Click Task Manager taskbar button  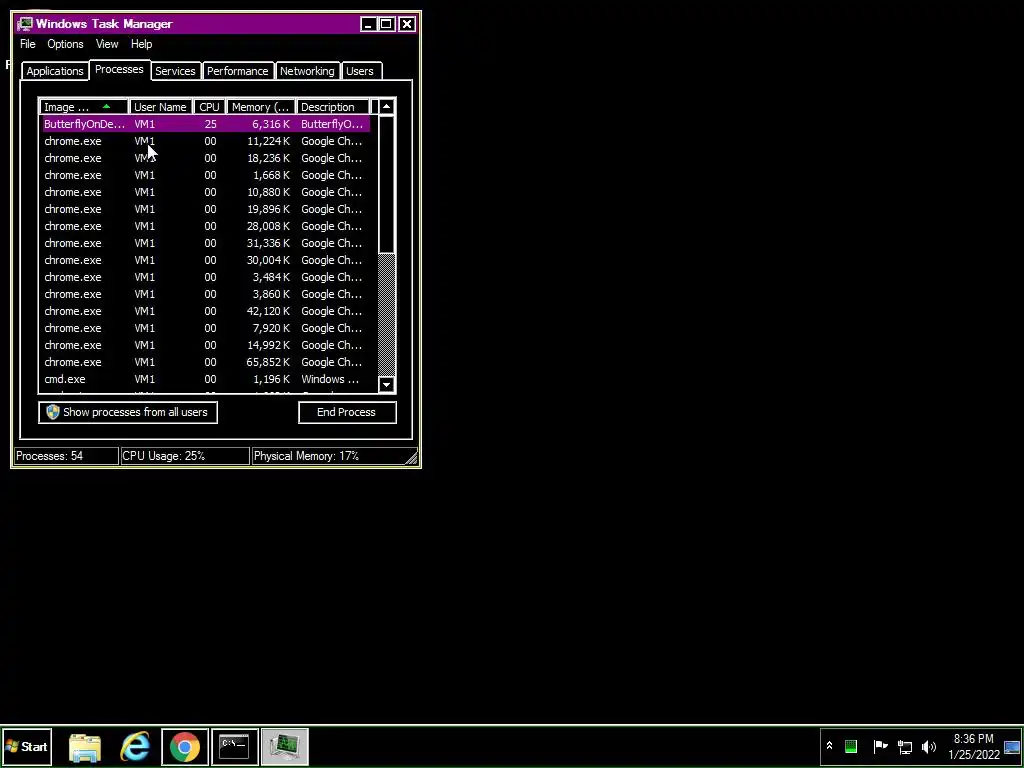284,747
